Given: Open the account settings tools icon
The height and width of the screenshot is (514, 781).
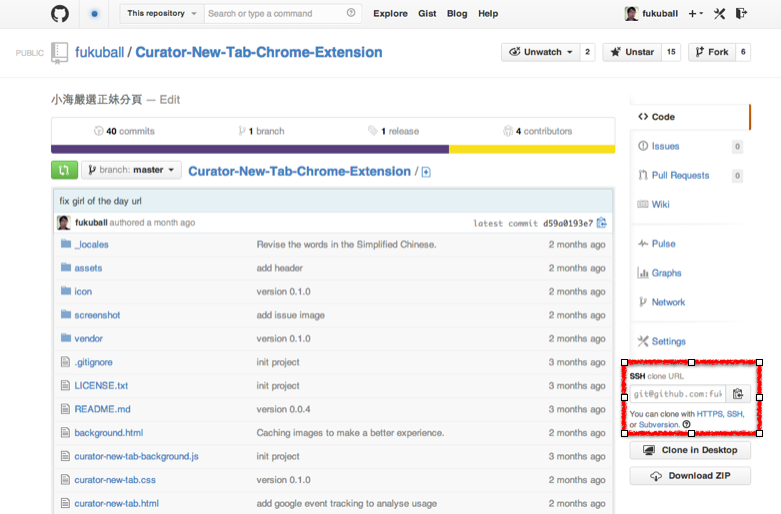Looking at the screenshot, I should pos(719,13).
